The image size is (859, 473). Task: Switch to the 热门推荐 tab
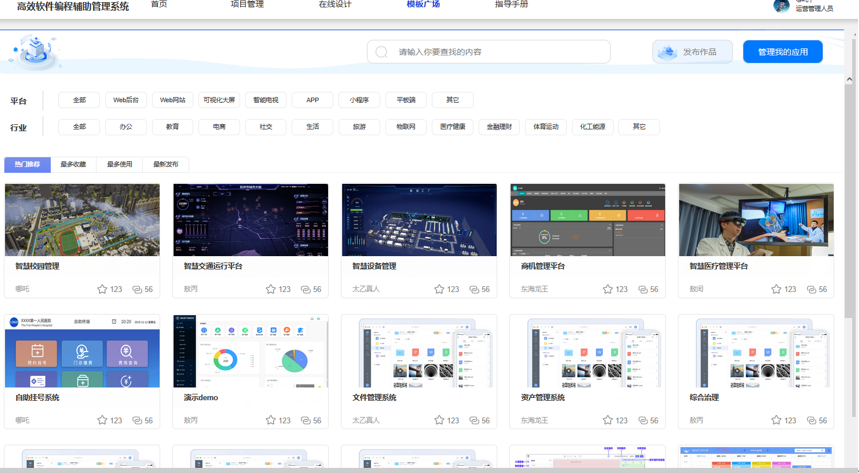coord(27,164)
